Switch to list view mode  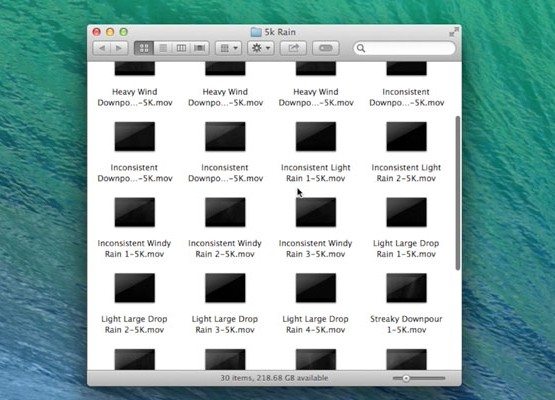(x=163, y=48)
